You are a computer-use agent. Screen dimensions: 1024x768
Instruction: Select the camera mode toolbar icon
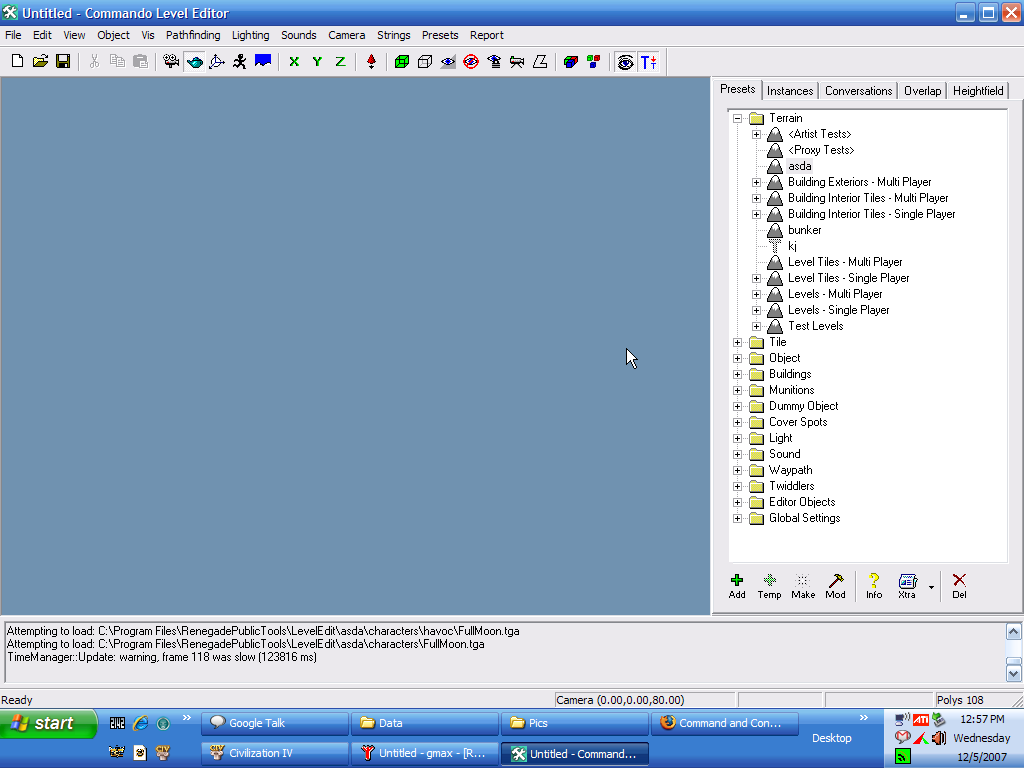point(171,61)
